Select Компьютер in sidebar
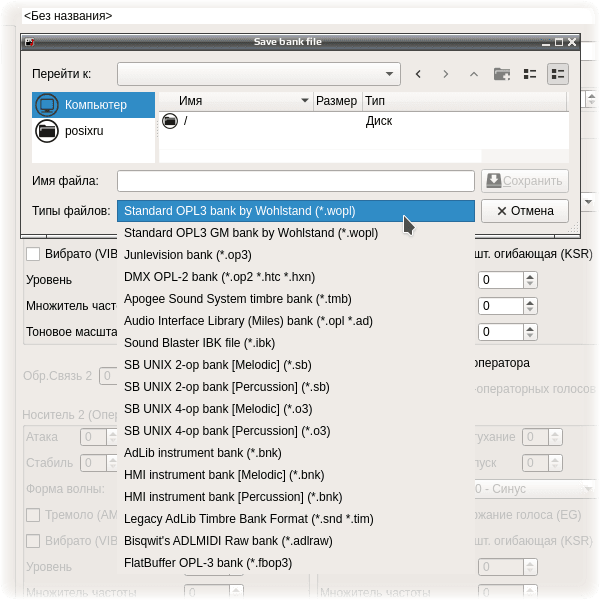This screenshot has width=600, height=600. (x=93, y=104)
